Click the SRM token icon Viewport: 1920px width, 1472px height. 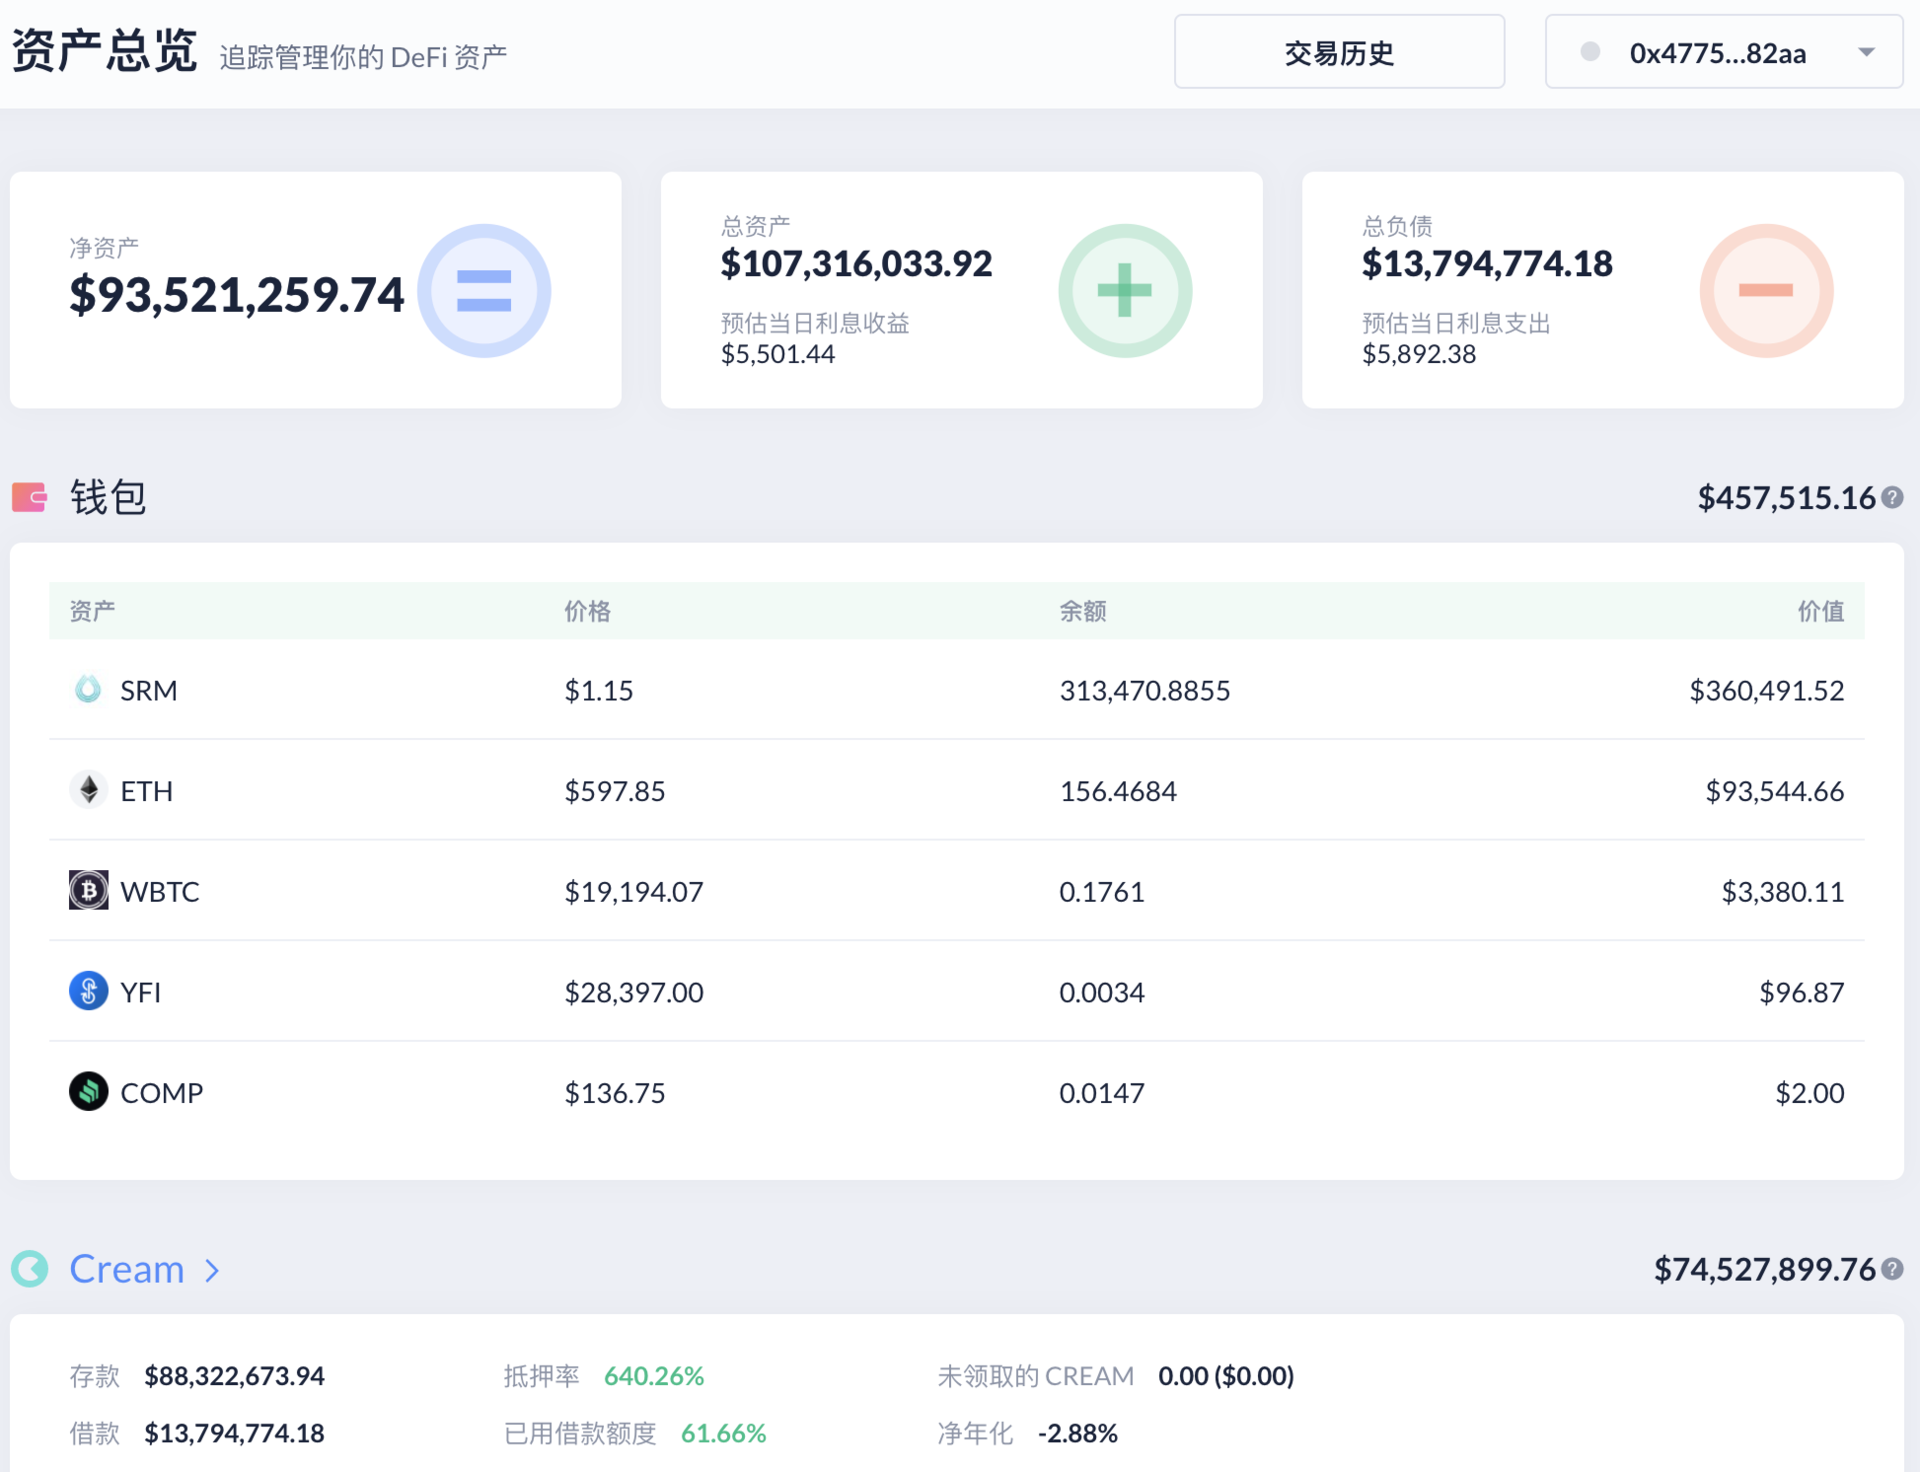[x=88, y=690]
